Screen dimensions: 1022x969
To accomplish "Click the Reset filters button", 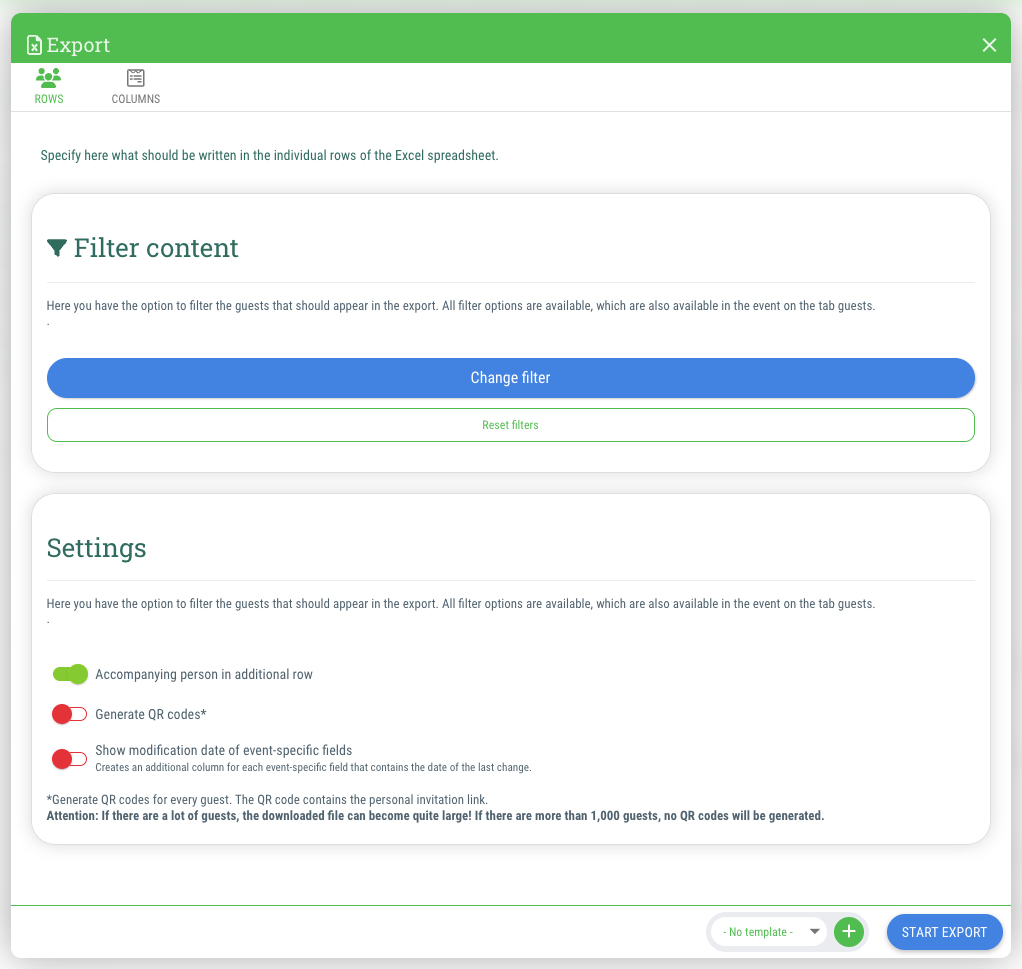I will point(510,425).
